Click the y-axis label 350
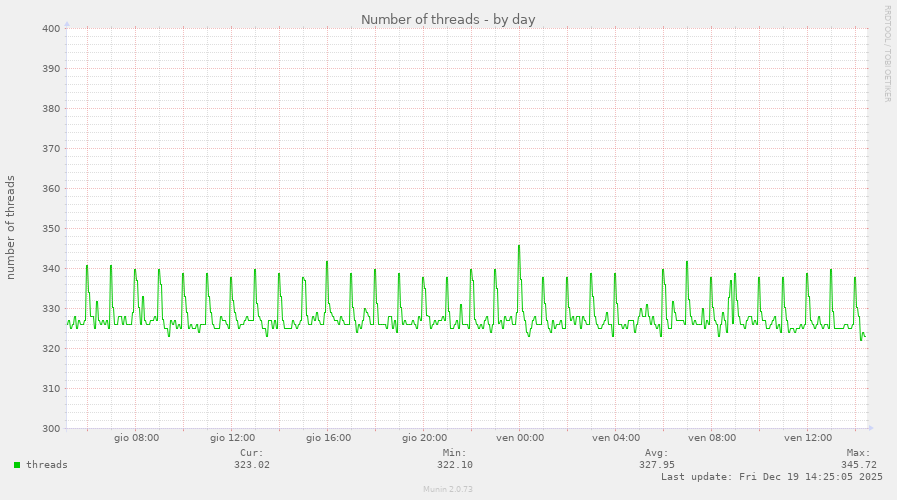 coord(51,229)
